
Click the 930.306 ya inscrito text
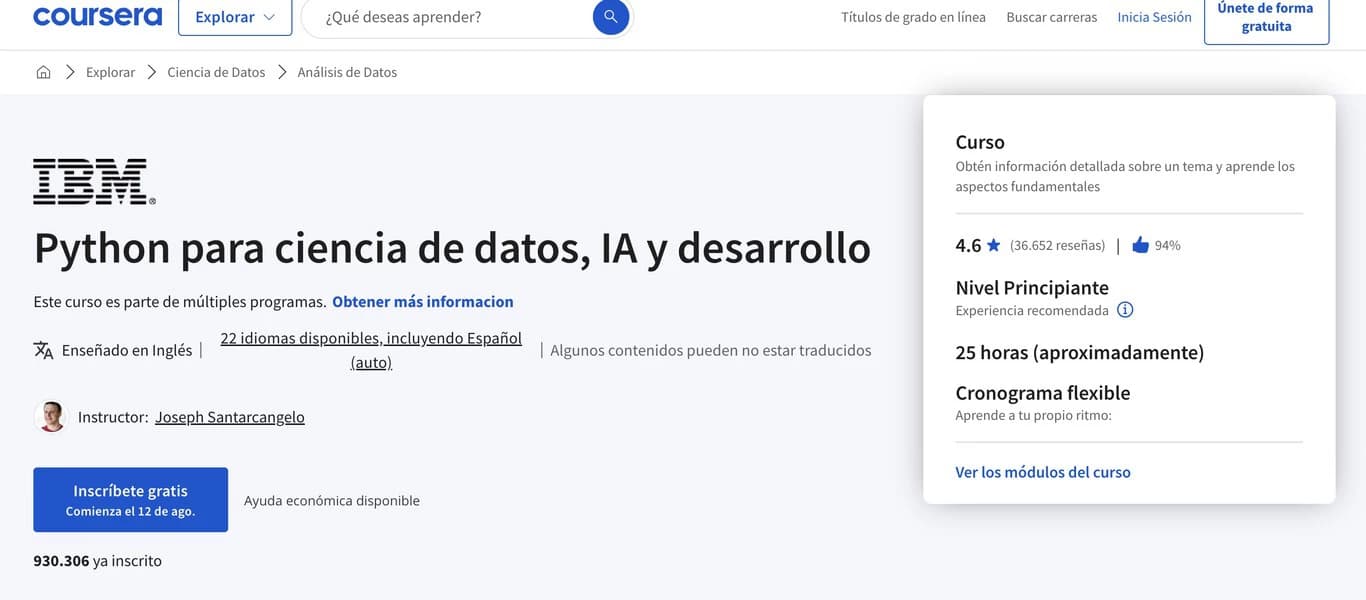pyautogui.click(x=97, y=560)
